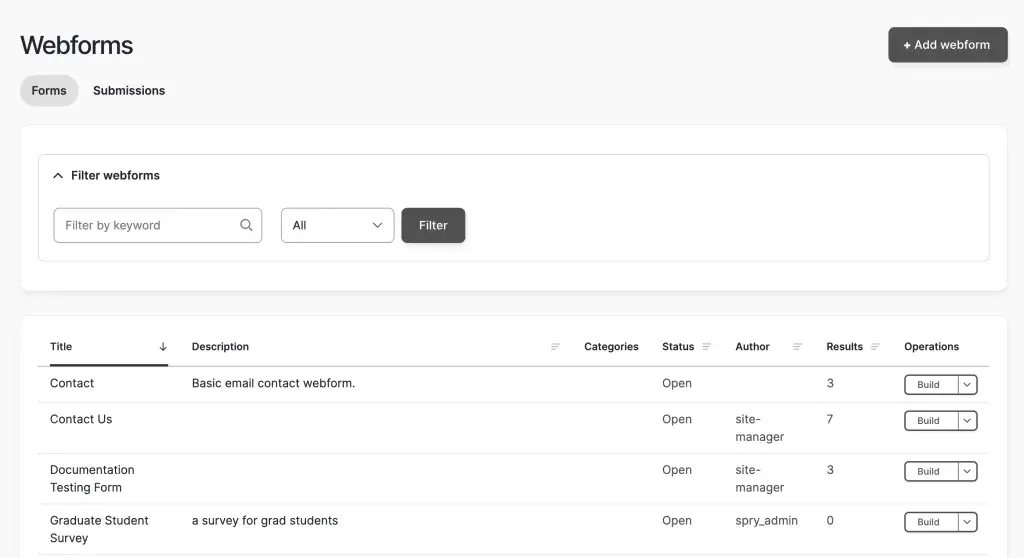Expand operations dropdown for Contact row
The height and width of the screenshot is (558, 1024).
(967, 385)
